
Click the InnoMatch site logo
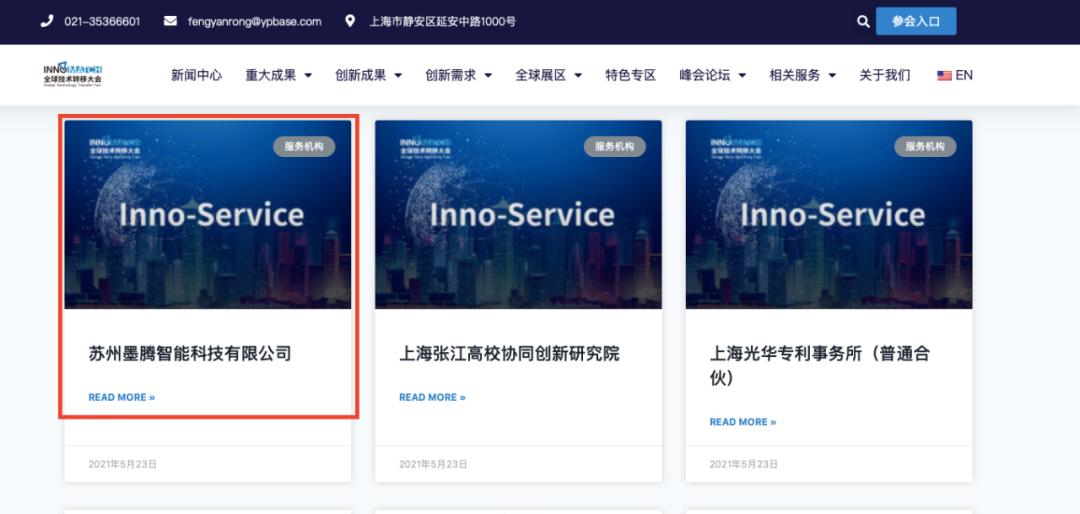[73, 75]
